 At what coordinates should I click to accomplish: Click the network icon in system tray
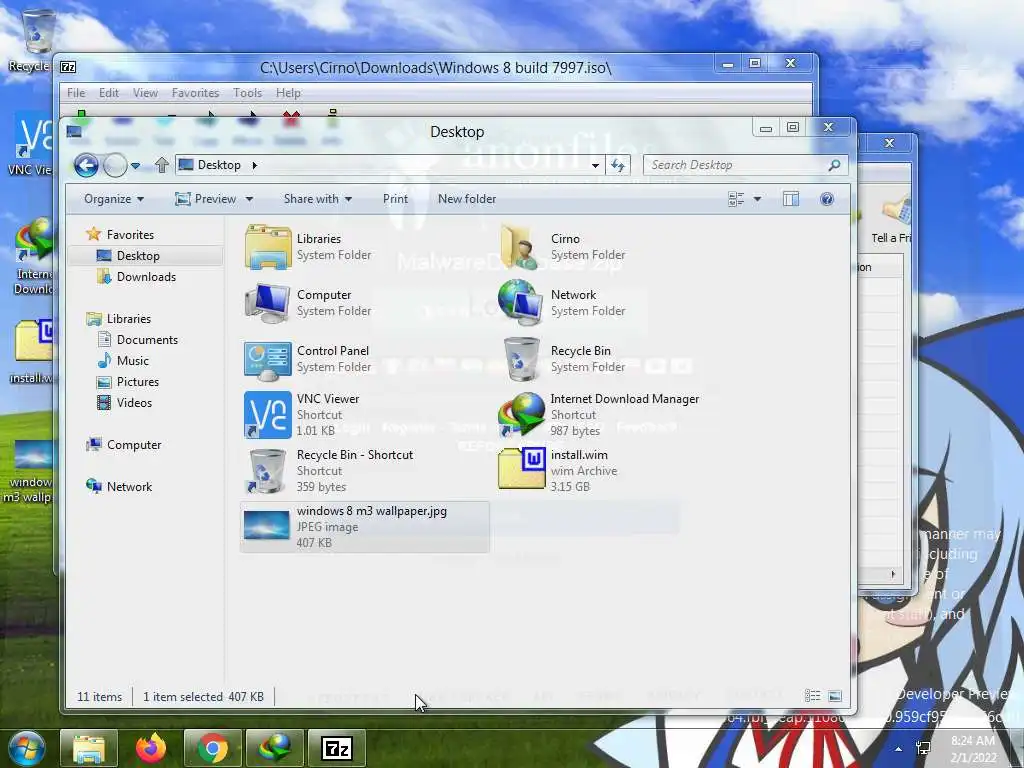923,748
